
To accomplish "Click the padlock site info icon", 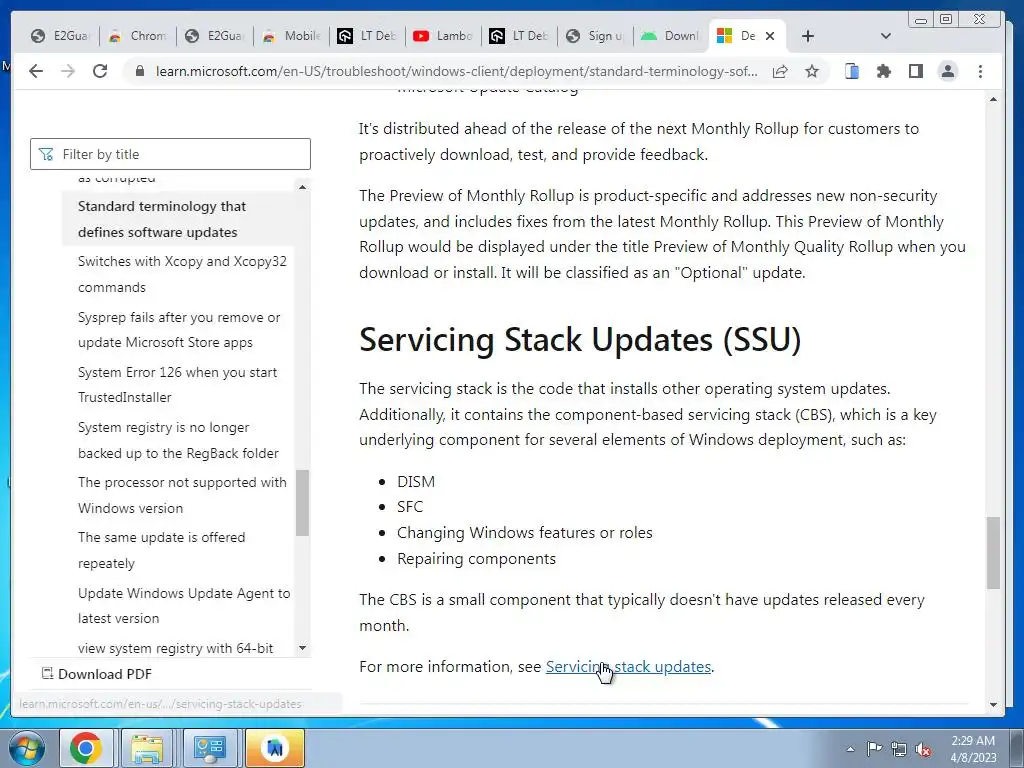I will point(140,71).
